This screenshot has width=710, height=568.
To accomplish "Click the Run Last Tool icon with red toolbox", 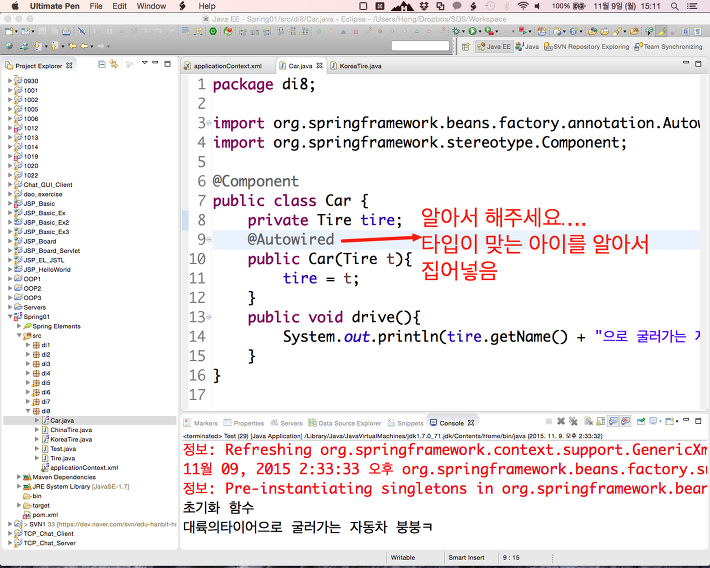I will pos(489,31).
